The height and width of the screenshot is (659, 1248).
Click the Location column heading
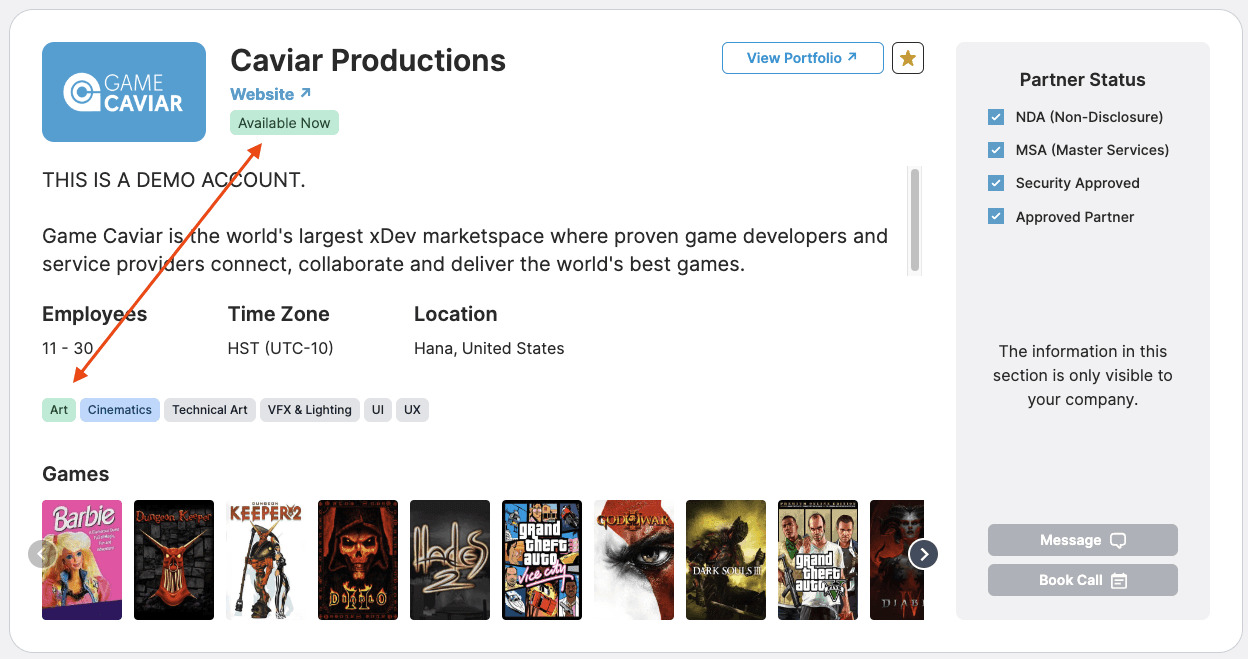[456, 314]
